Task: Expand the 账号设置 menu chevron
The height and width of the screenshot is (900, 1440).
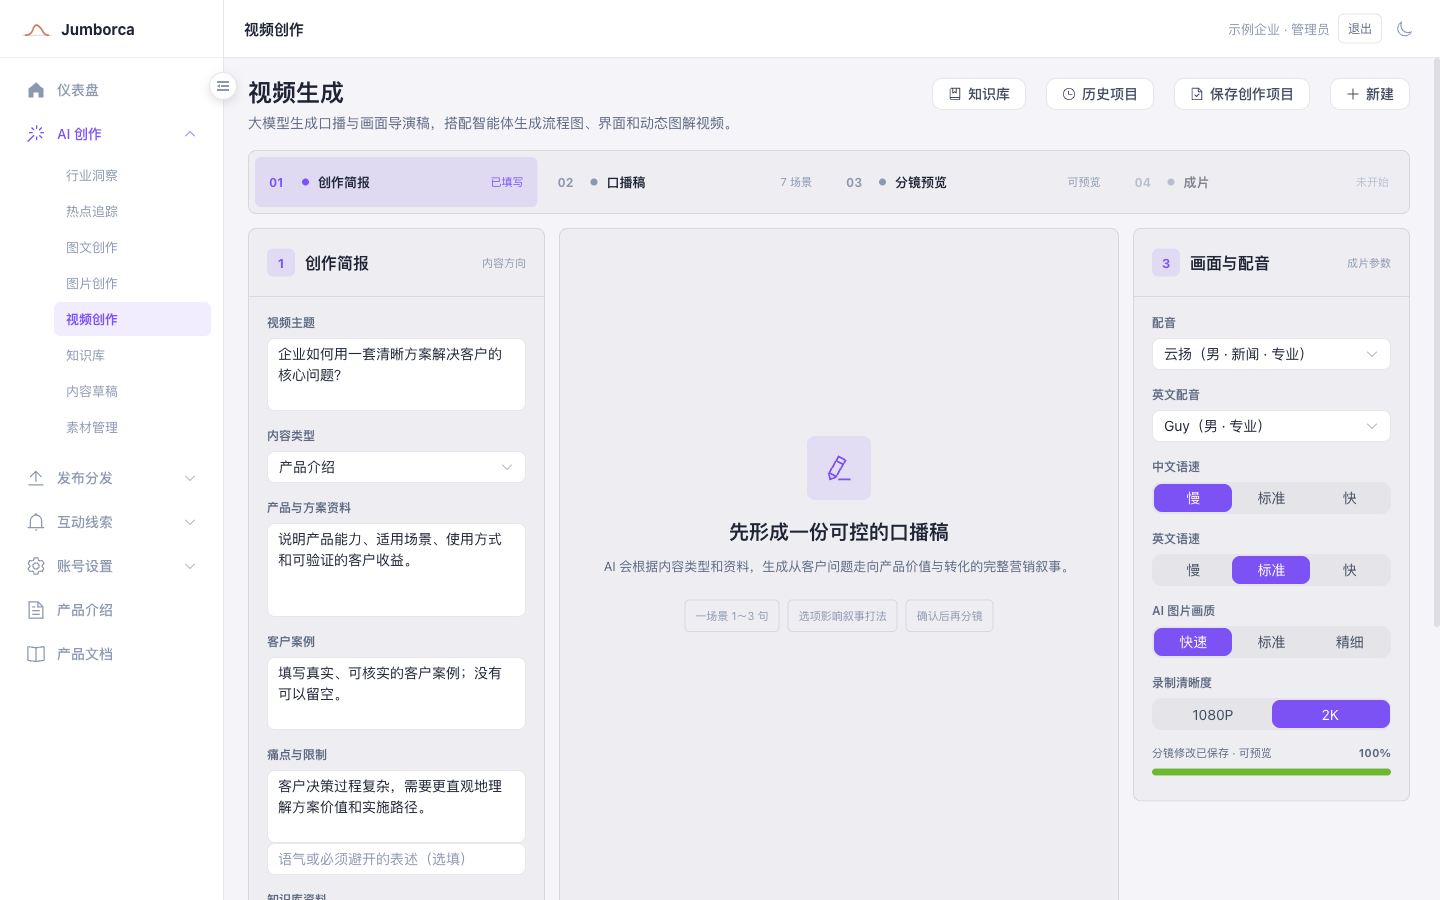Action: 190,566
